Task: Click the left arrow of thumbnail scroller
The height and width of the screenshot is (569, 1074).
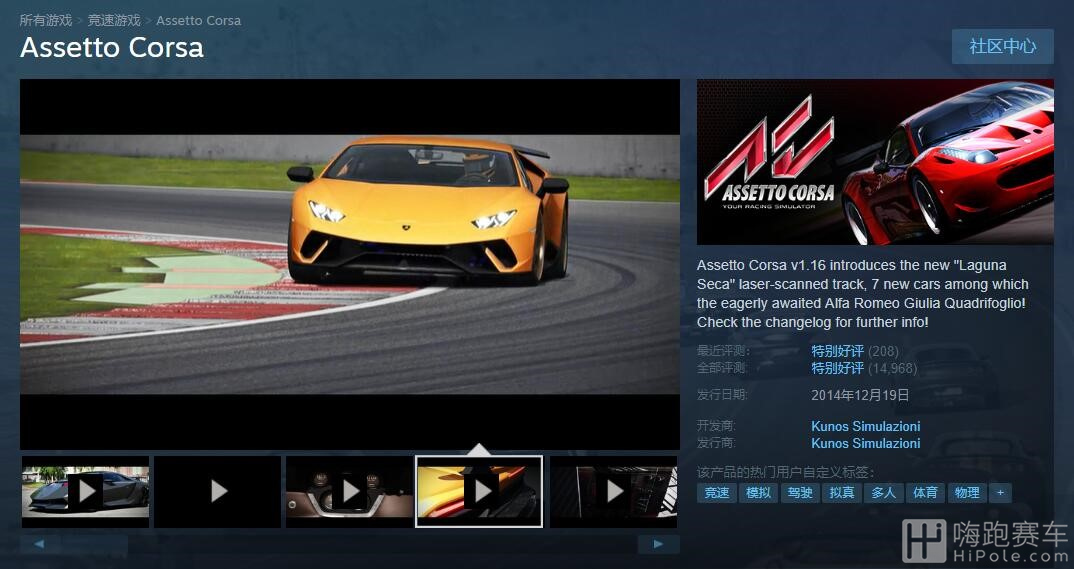Action: coord(39,544)
